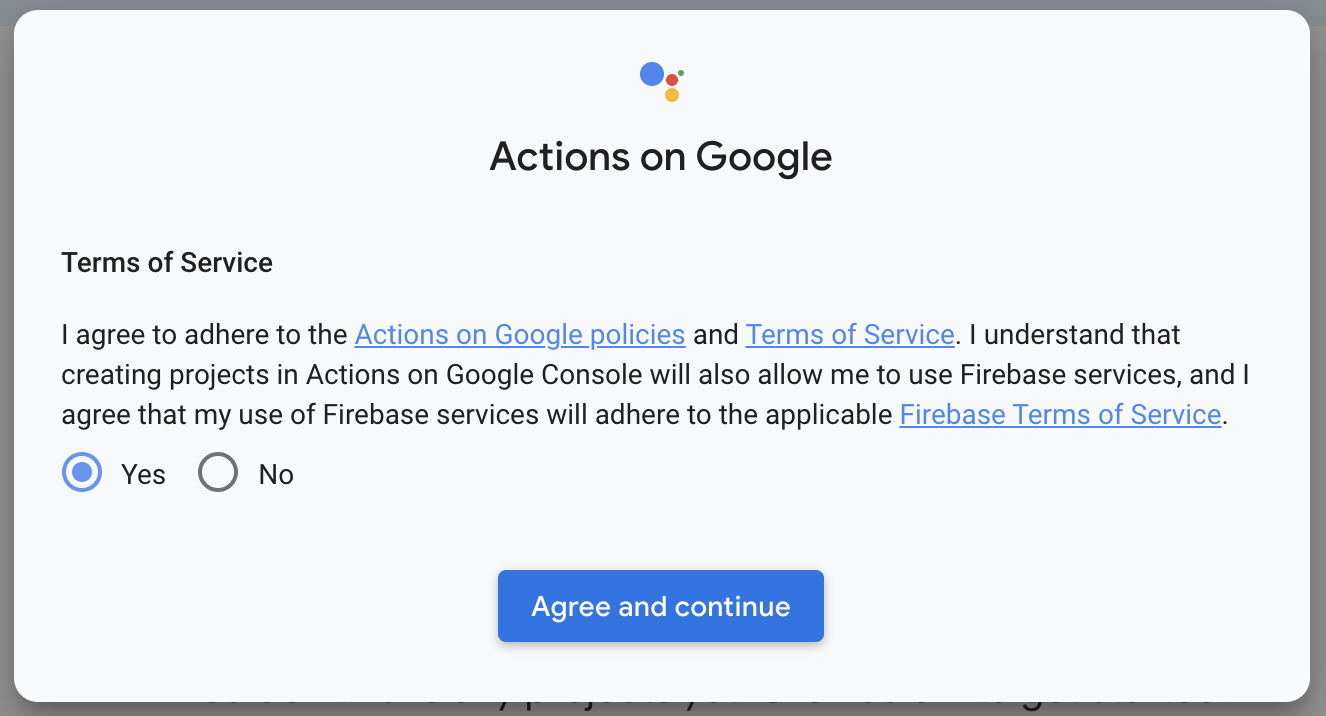Click the Google Assistant logo
1326x716 pixels.
(661, 81)
